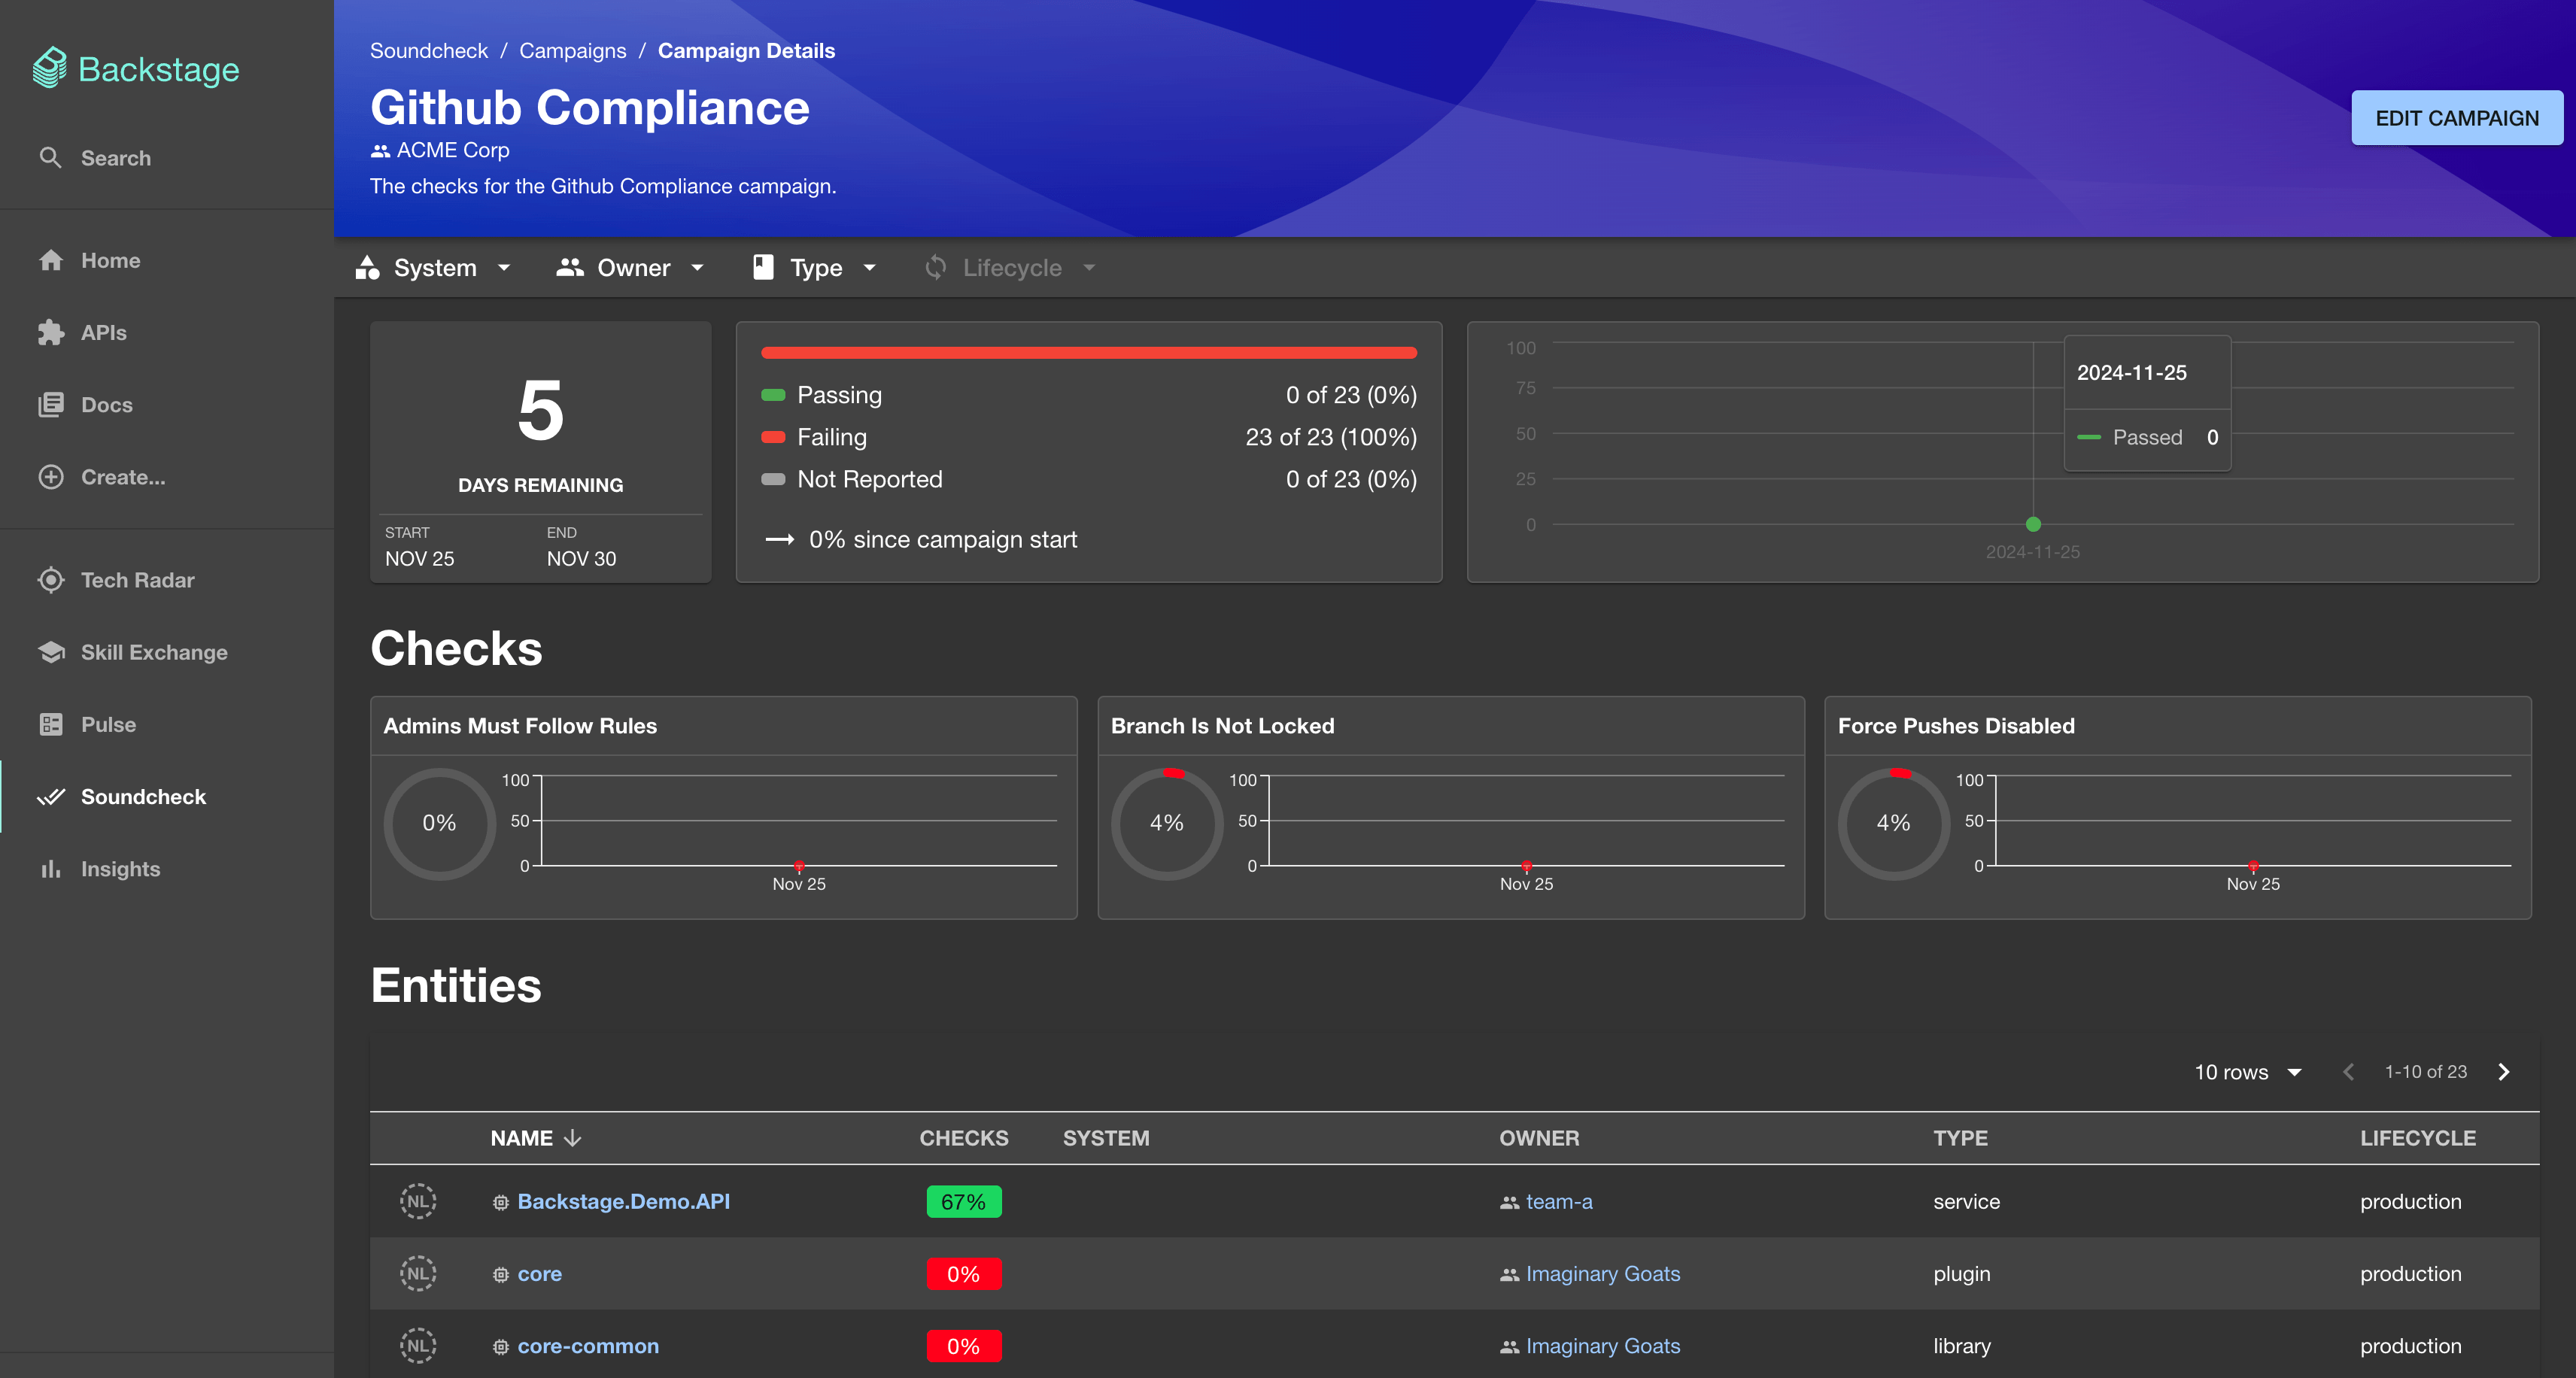
Task: Click the Home house icon
Action: tap(51, 260)
